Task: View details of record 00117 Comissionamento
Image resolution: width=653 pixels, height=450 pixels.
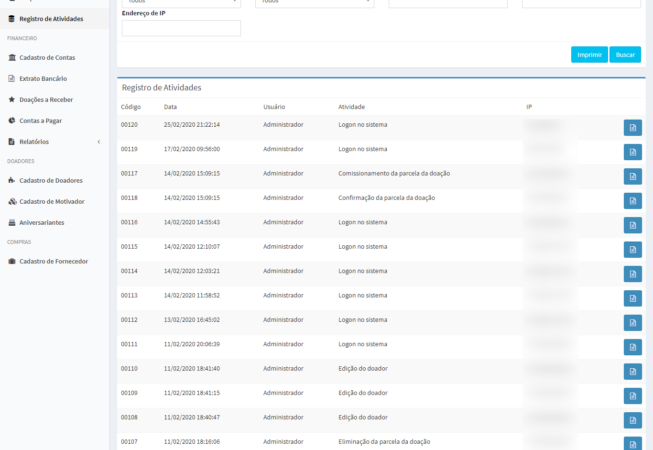Action: coord(632,175)
